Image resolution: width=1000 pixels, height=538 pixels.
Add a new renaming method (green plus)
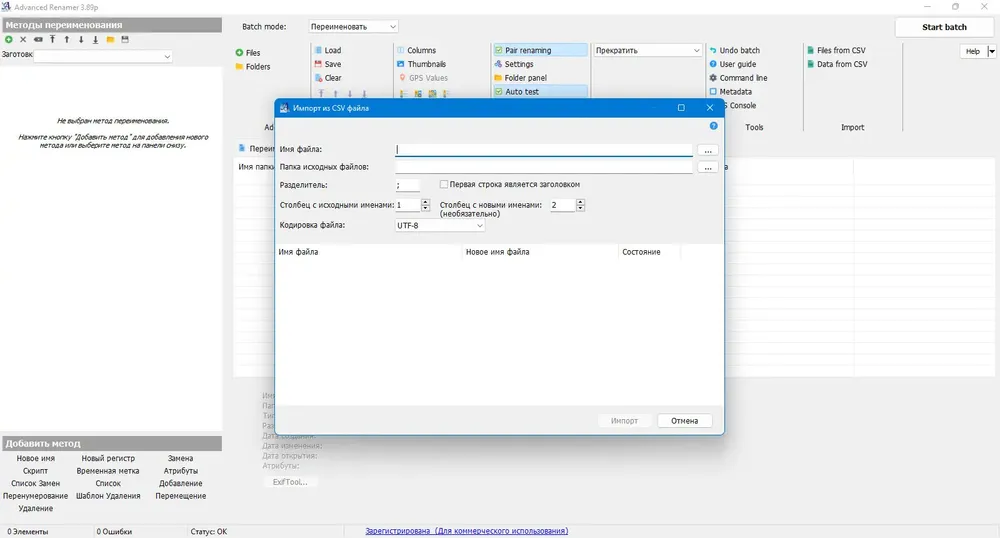pos(9,40)
